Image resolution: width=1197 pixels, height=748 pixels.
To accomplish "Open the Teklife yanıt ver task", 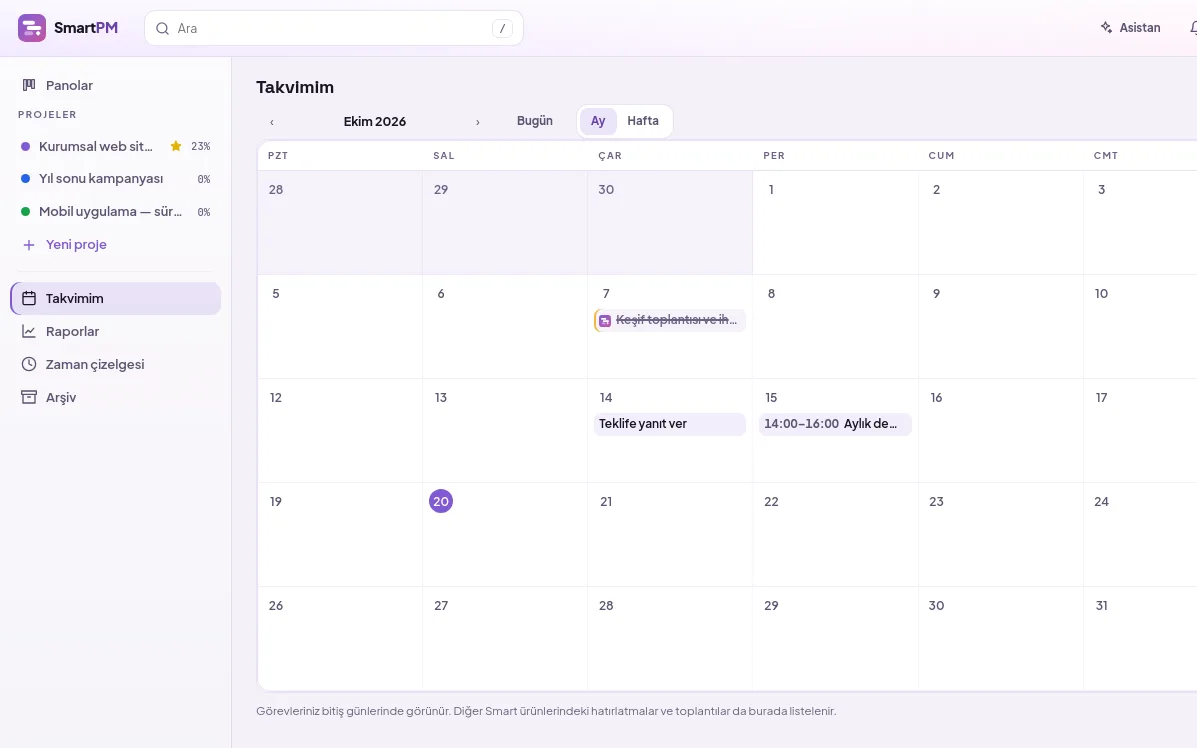I will coord(669,424).
